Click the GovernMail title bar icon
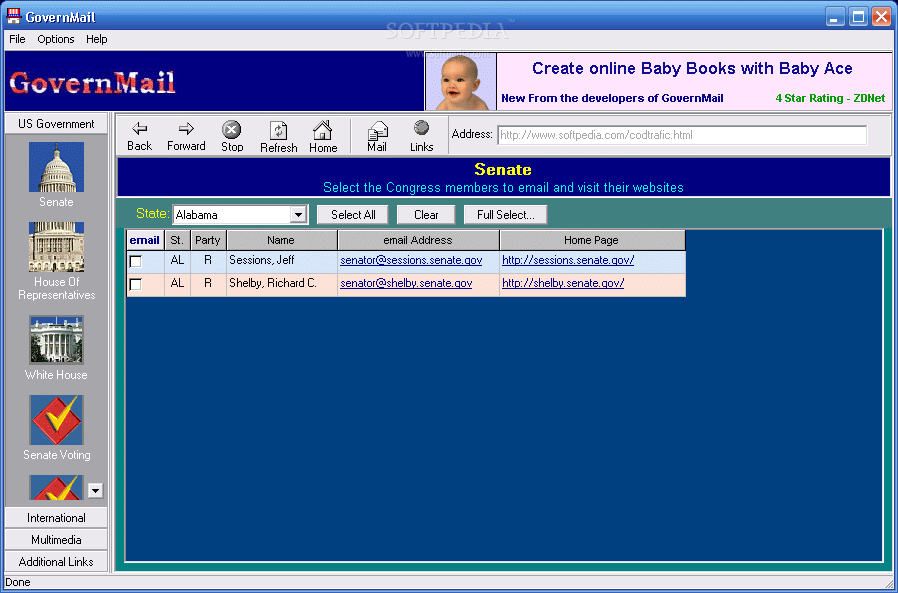 pos(13,16)
